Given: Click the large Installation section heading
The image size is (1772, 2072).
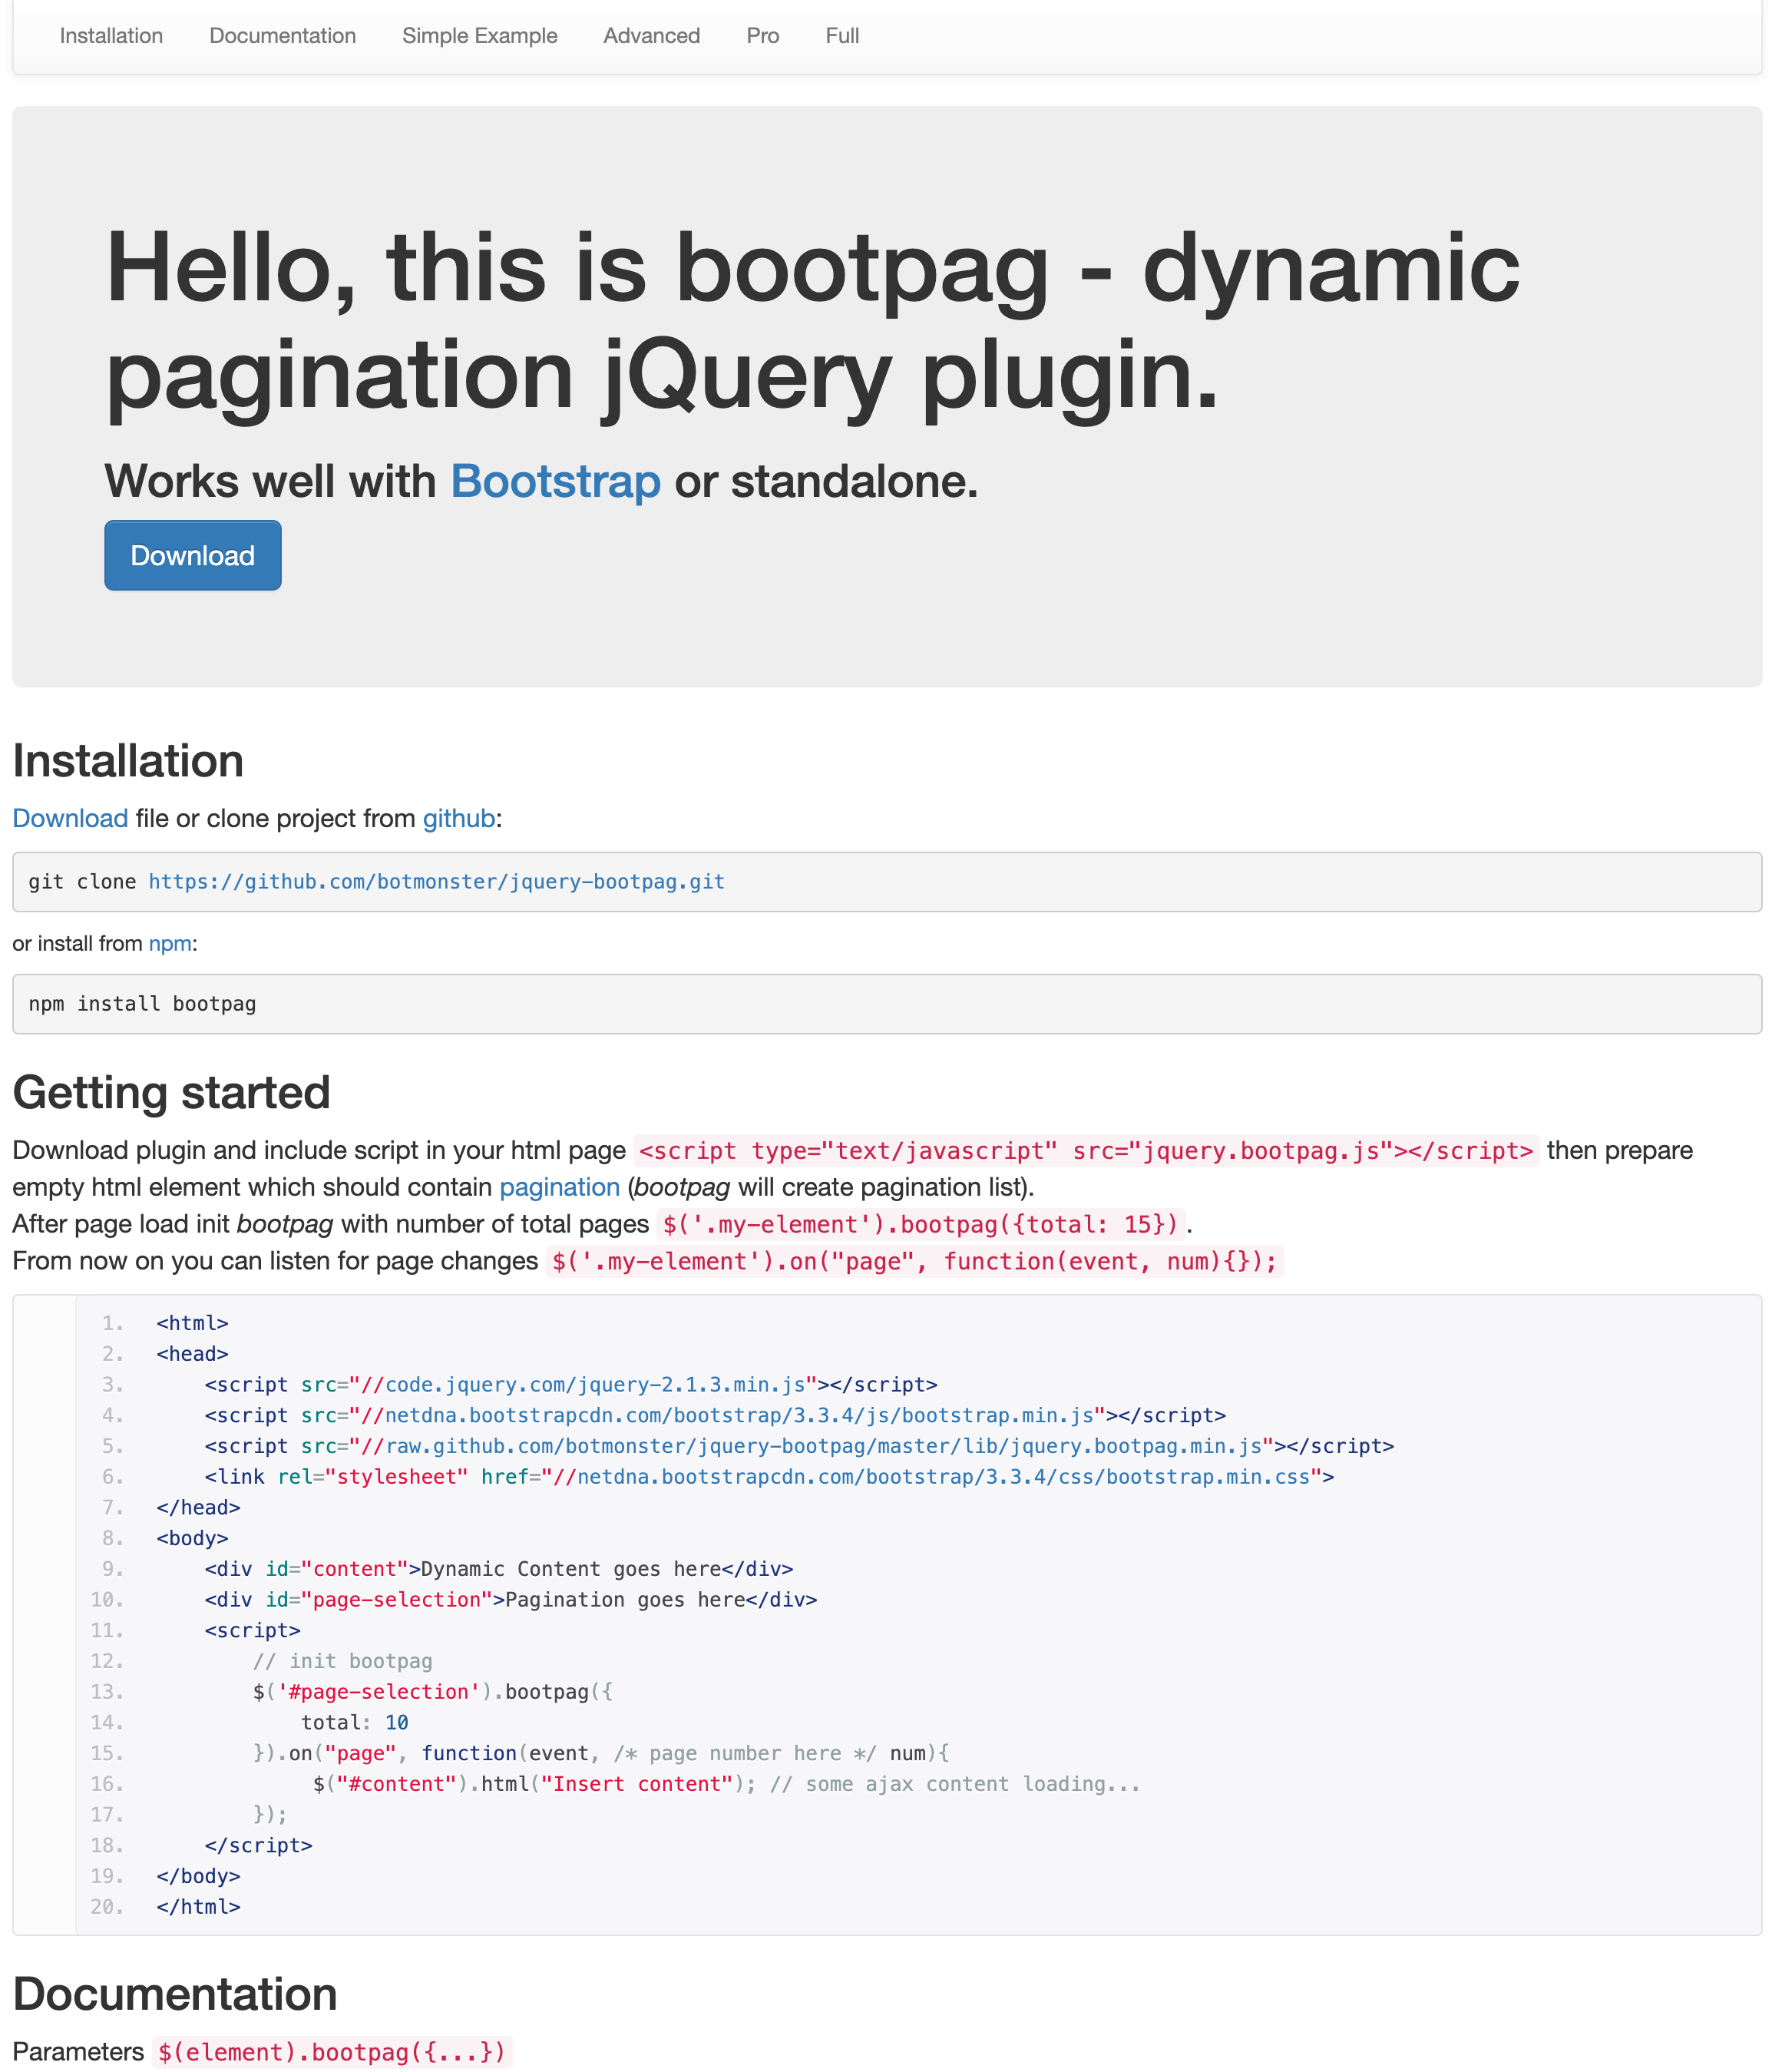Looking at the screenshot, I should [x=128, y=761].
